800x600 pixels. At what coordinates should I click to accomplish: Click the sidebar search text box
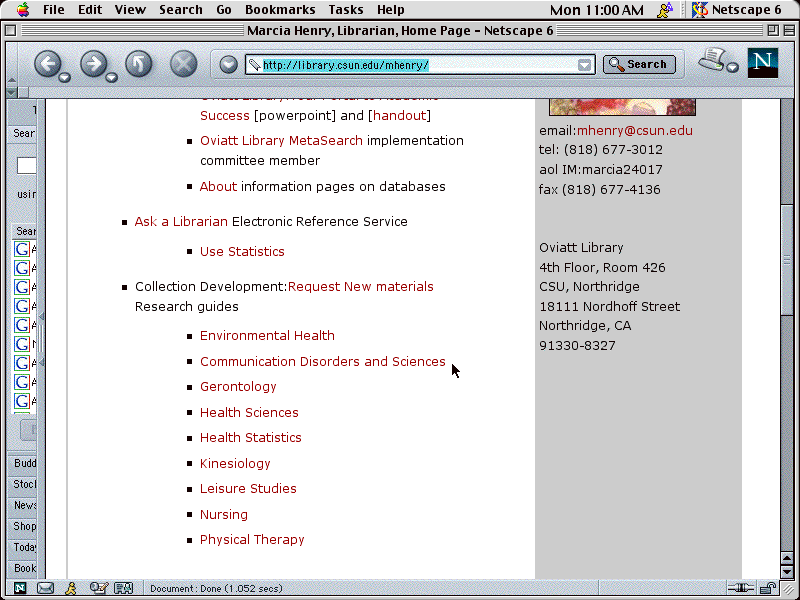coord(27,166)
